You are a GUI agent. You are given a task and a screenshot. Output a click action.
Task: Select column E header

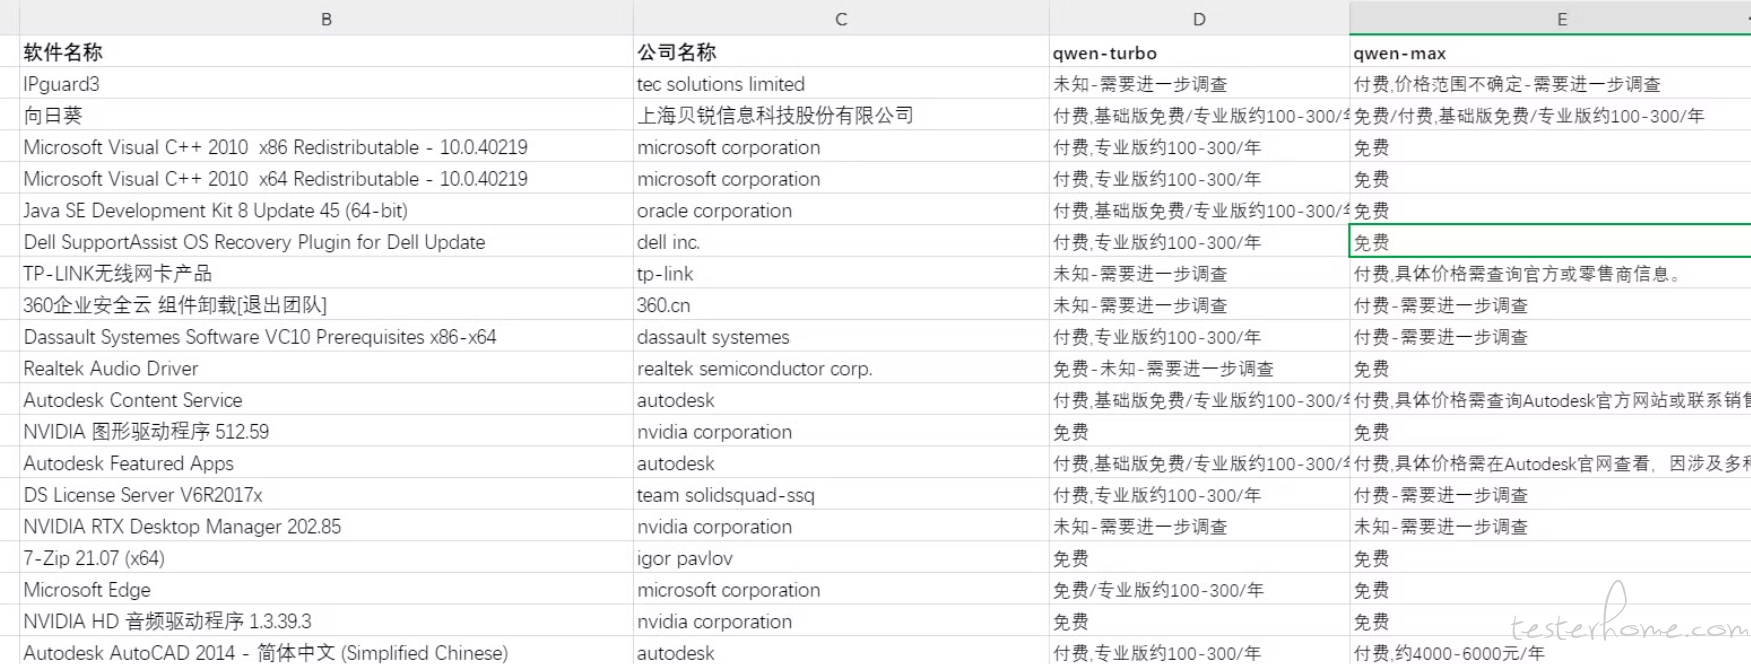[1550, 18]
